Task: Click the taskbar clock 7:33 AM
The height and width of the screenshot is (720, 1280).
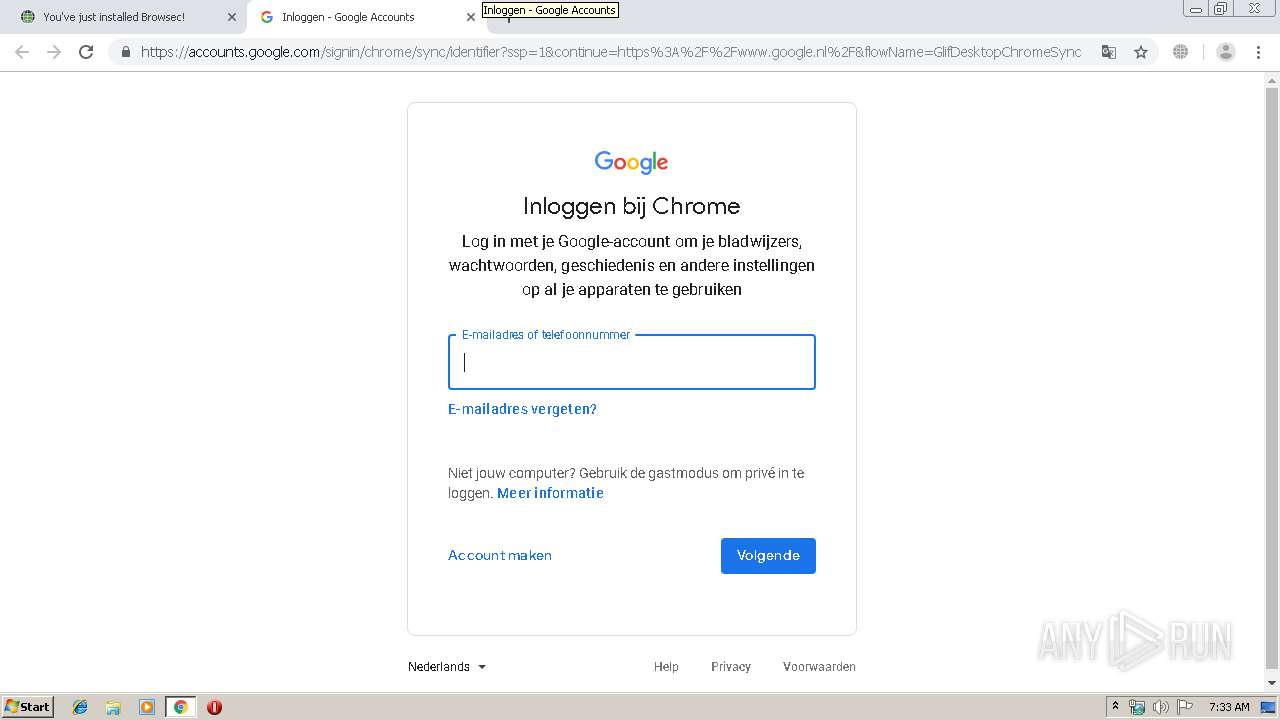Action: tap(1229, 707)
